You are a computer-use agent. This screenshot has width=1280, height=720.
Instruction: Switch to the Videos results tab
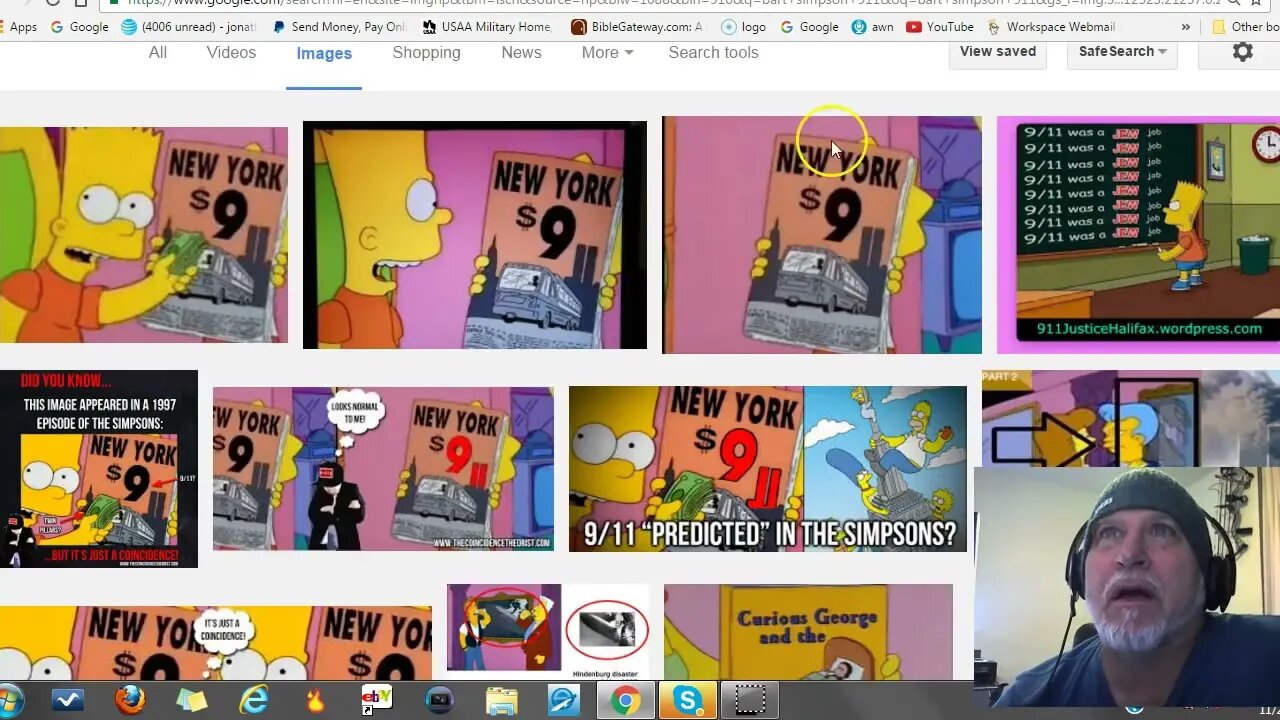231,53
